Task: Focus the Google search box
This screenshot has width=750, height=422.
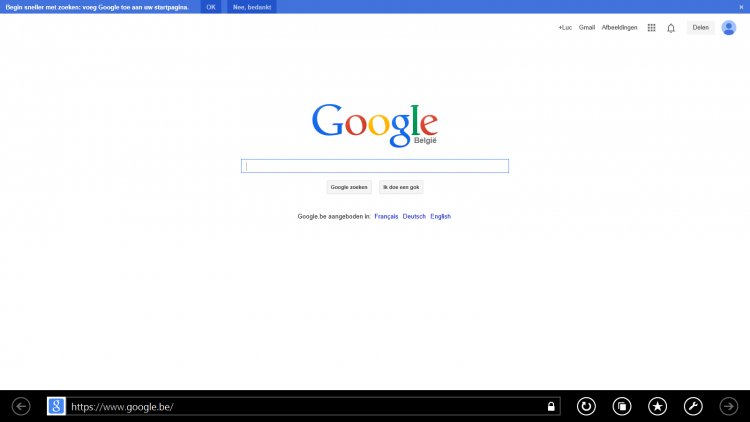Action: (x=375, y=166)
